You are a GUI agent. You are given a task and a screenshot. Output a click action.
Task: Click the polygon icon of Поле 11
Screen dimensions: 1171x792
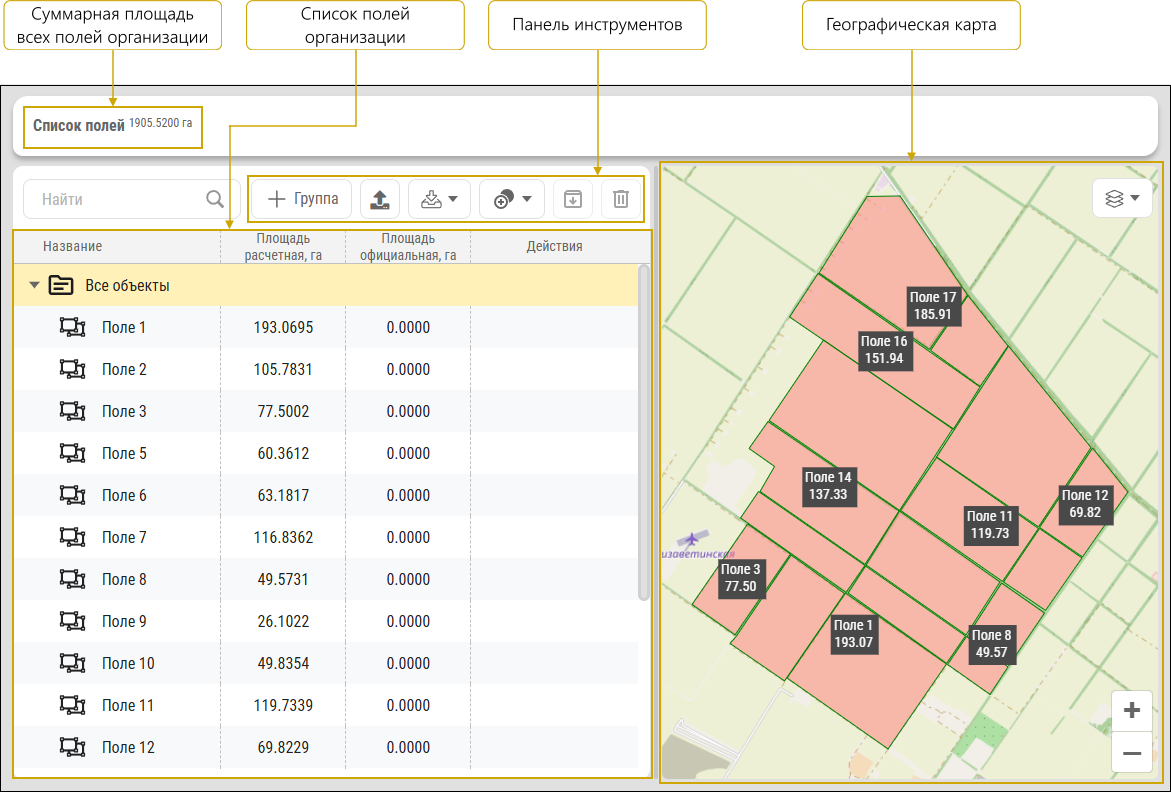pyautogui.click(x=72, y=705)
